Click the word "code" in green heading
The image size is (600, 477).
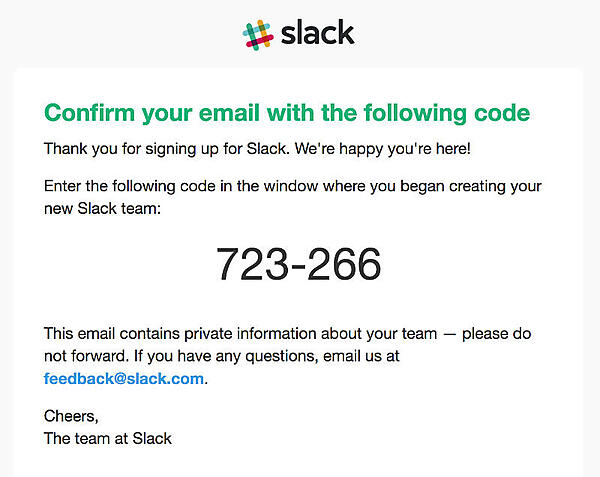(500, 112)
